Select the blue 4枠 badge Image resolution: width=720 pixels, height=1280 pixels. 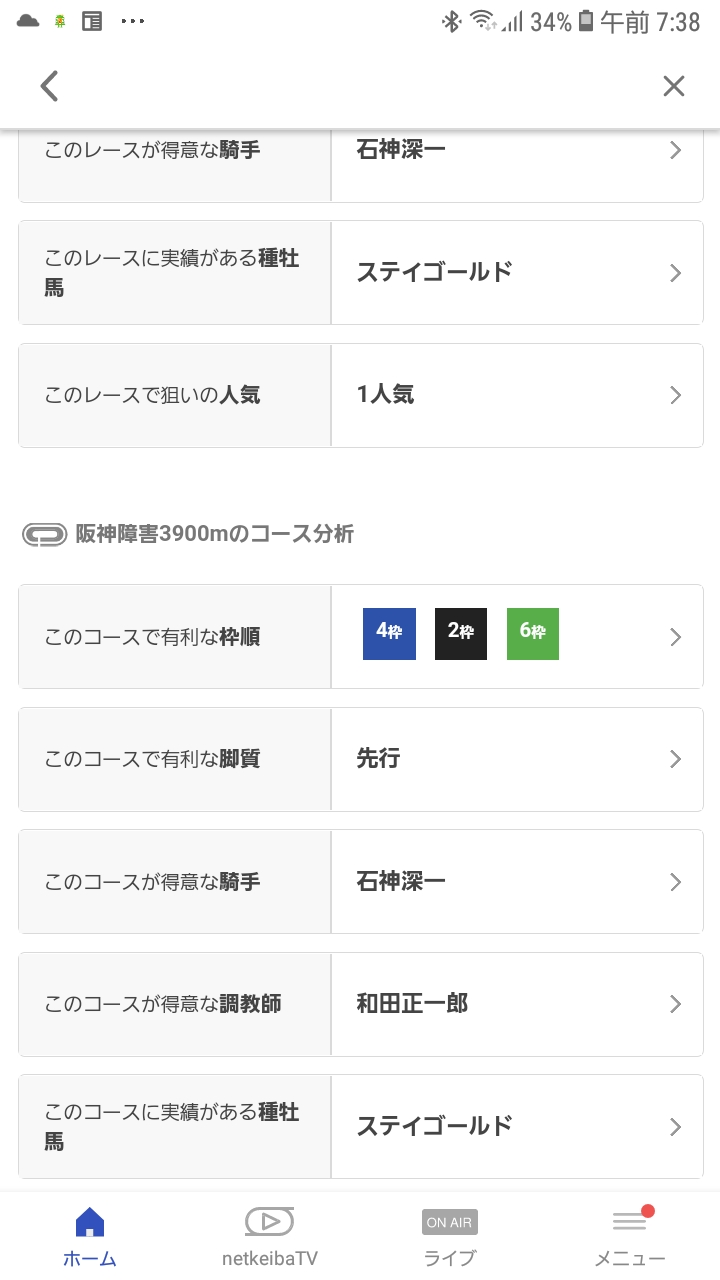(x=389, y=634)
